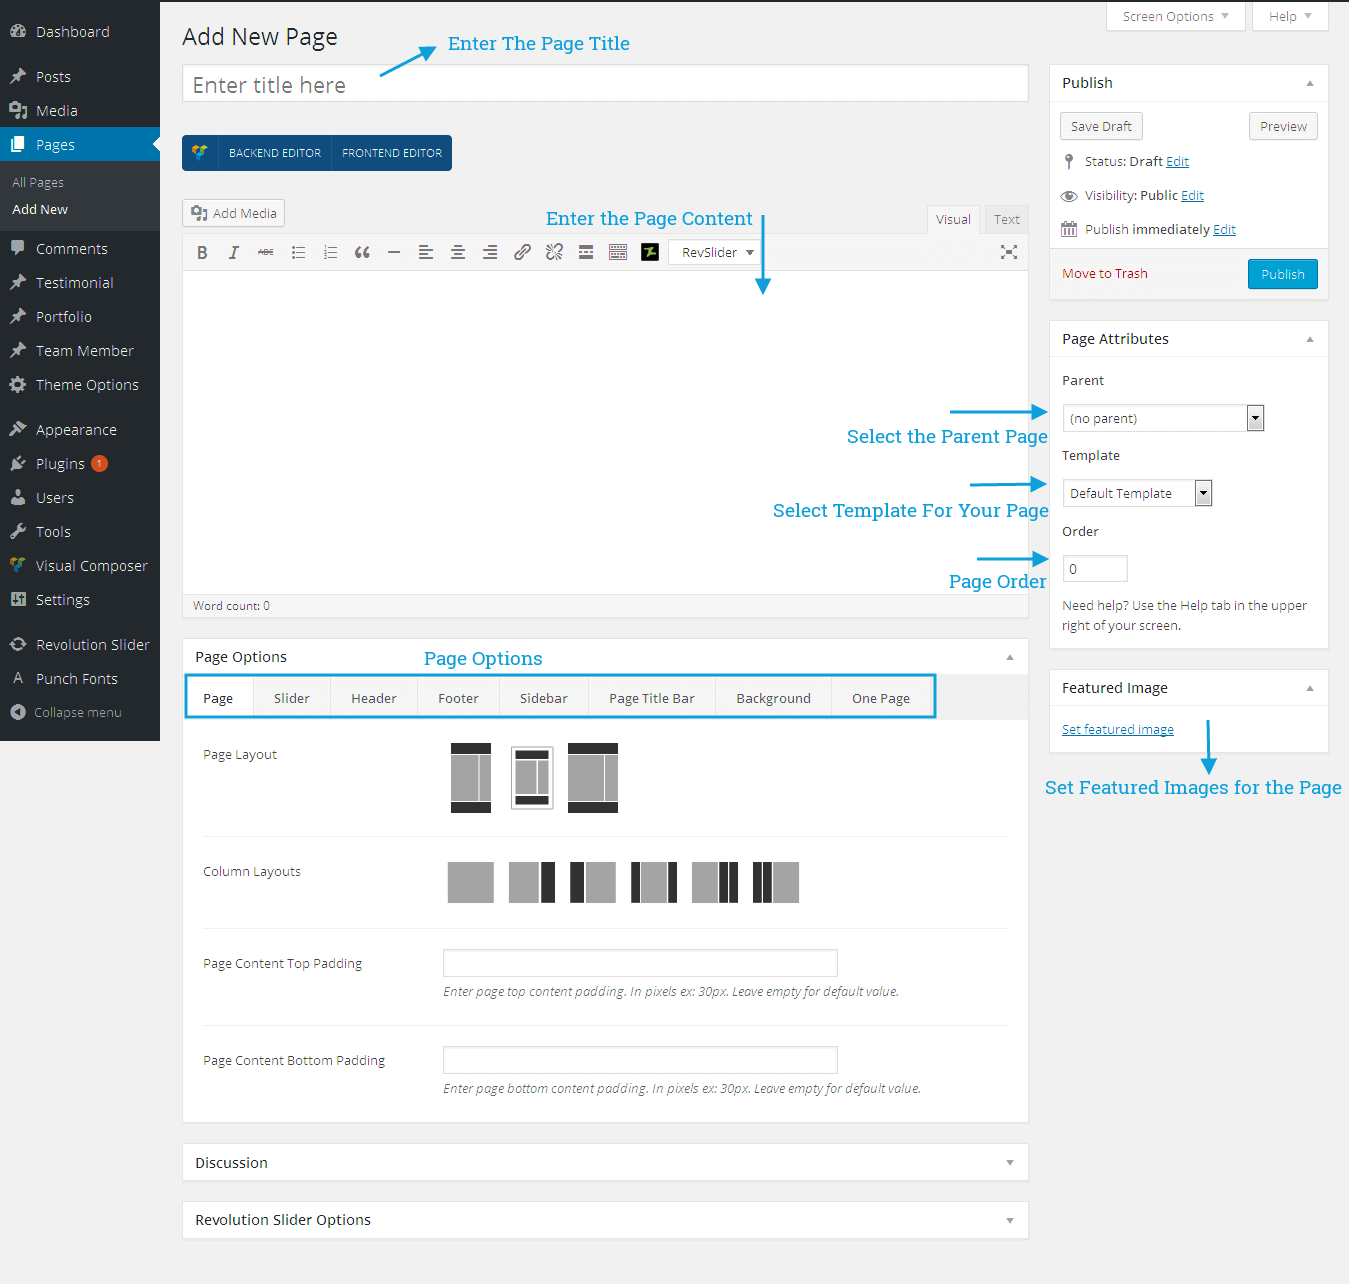Switch to the Text editor tab
1349x1284 pixels.
pyautogui.click(x=1006, y=220)
